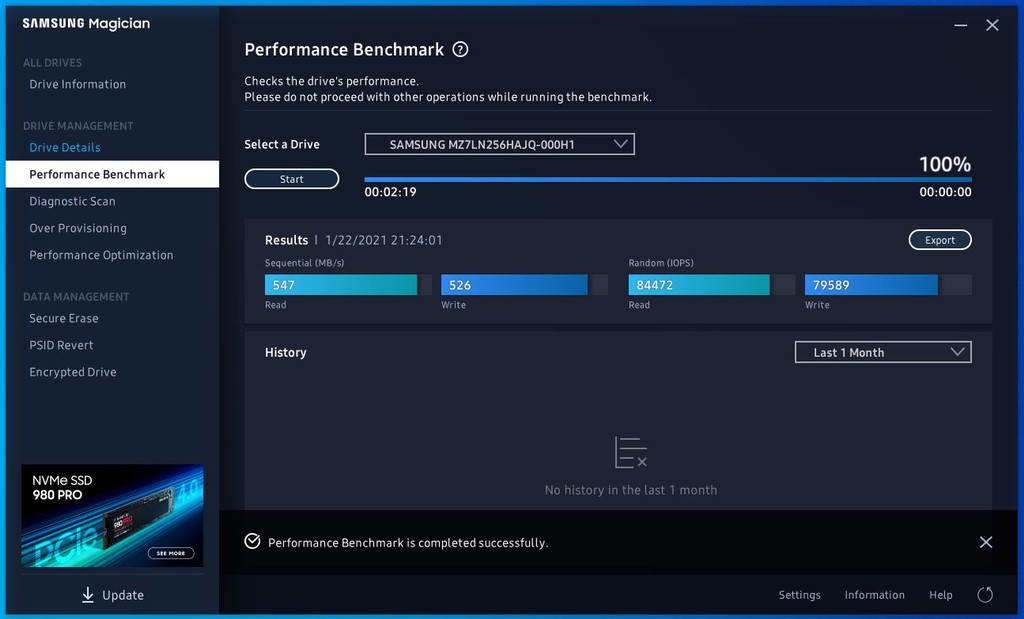
Task: Start the performance benchmark
Action: pos(292,180)
